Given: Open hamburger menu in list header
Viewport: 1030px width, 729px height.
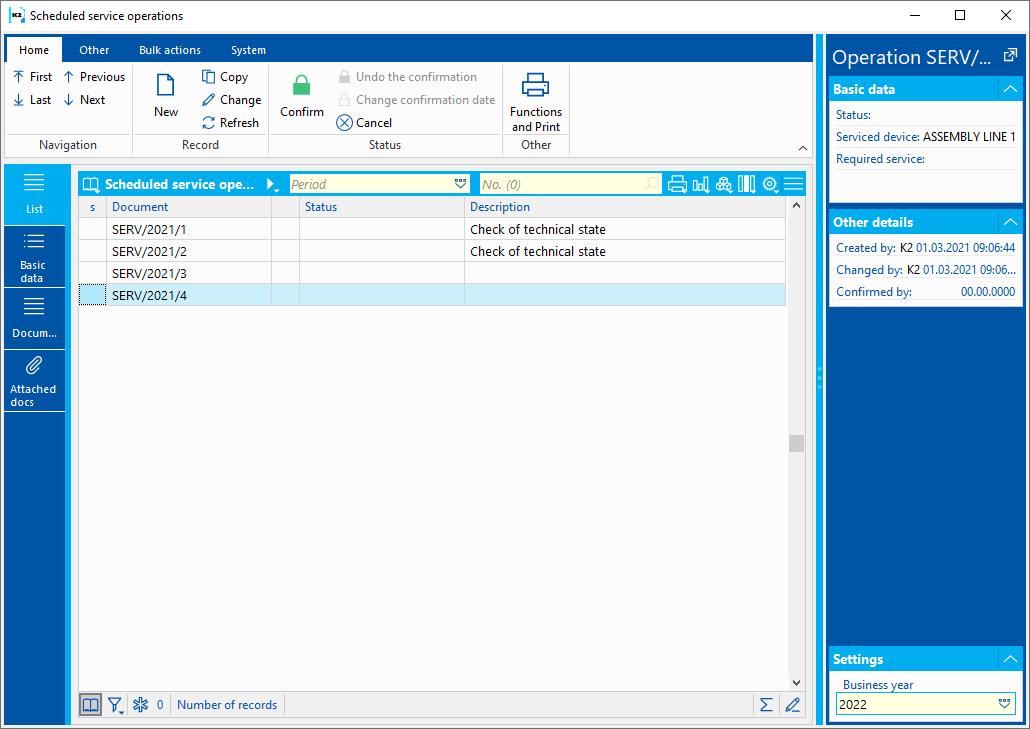Looking at the screenshot, I should tap(794, 185).
